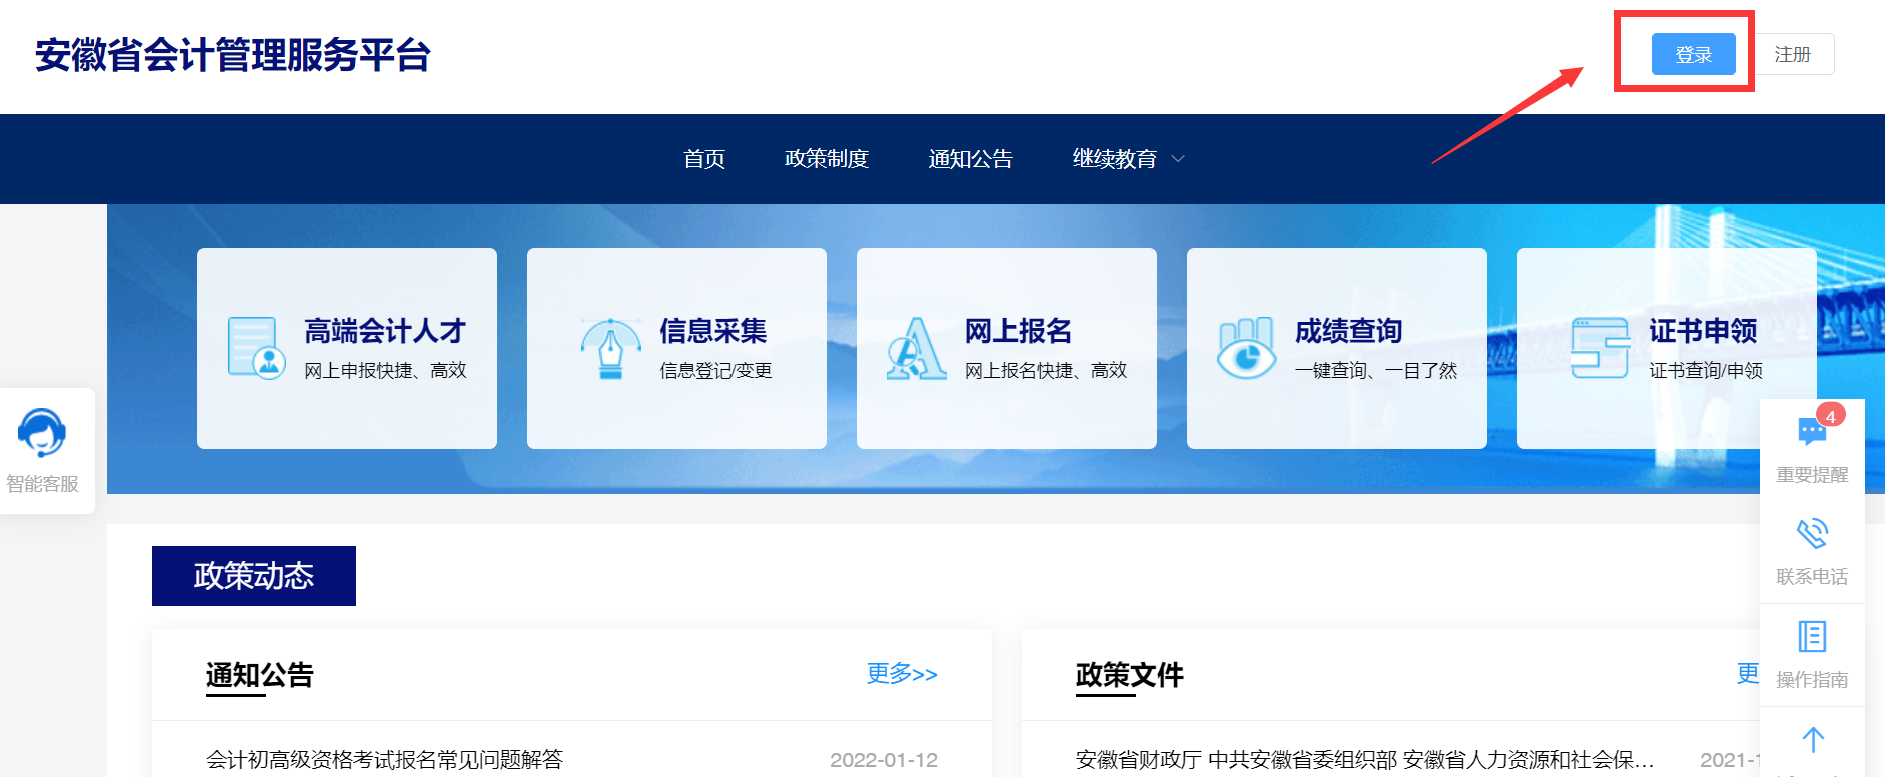Open the 通知公告 navigation menu item
Viewport: 1885px width, 777px height.
(970, 159)
